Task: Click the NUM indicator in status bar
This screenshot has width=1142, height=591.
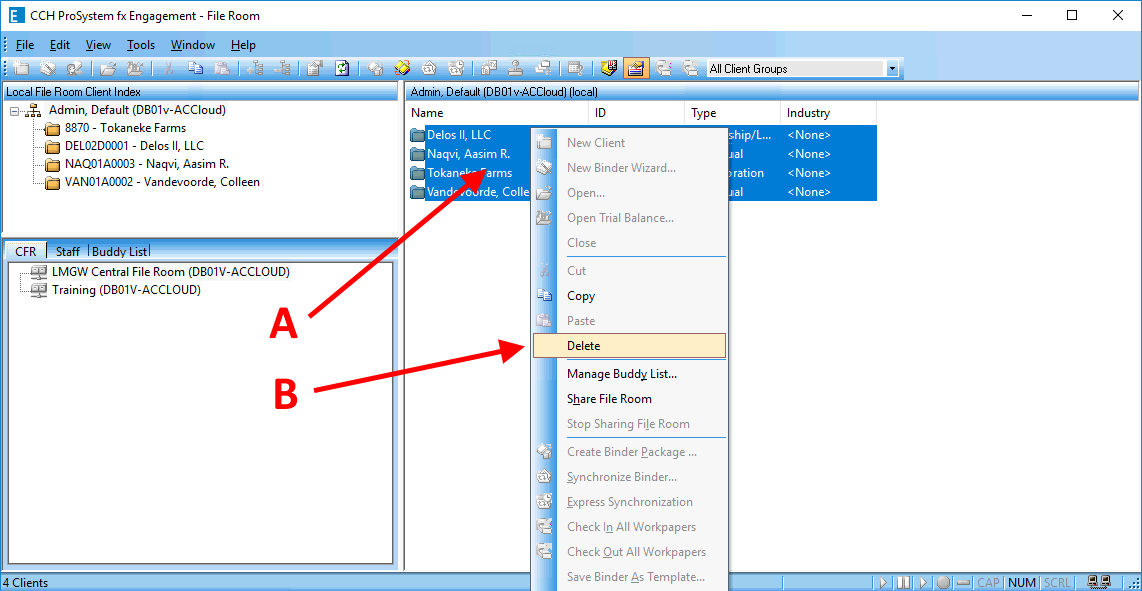Action: click(1022, 583)
